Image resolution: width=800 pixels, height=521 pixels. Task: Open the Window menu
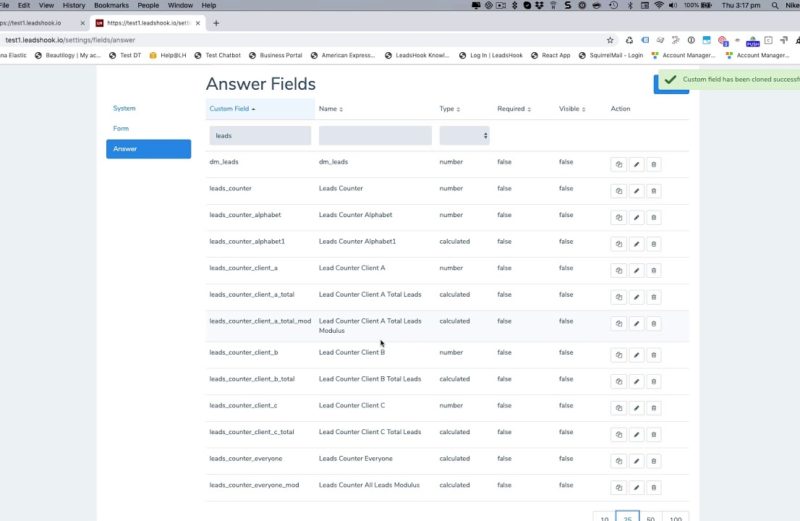[x=180, y=5]
